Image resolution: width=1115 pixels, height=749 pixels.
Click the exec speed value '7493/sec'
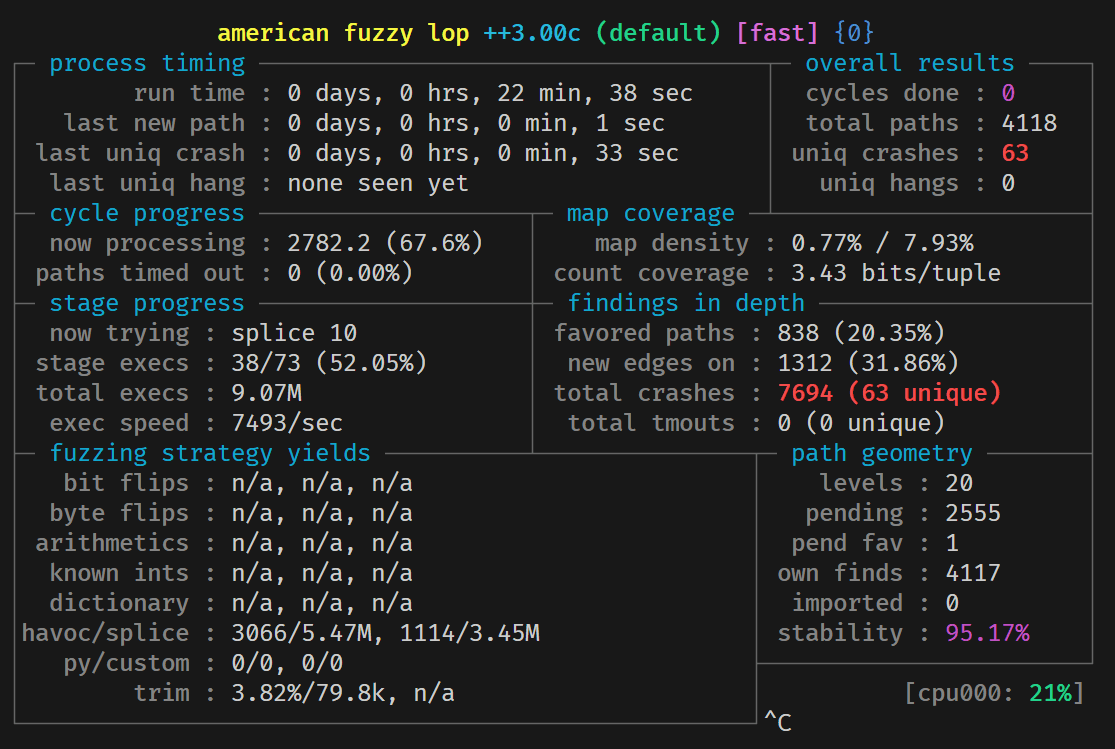point(287,423)
